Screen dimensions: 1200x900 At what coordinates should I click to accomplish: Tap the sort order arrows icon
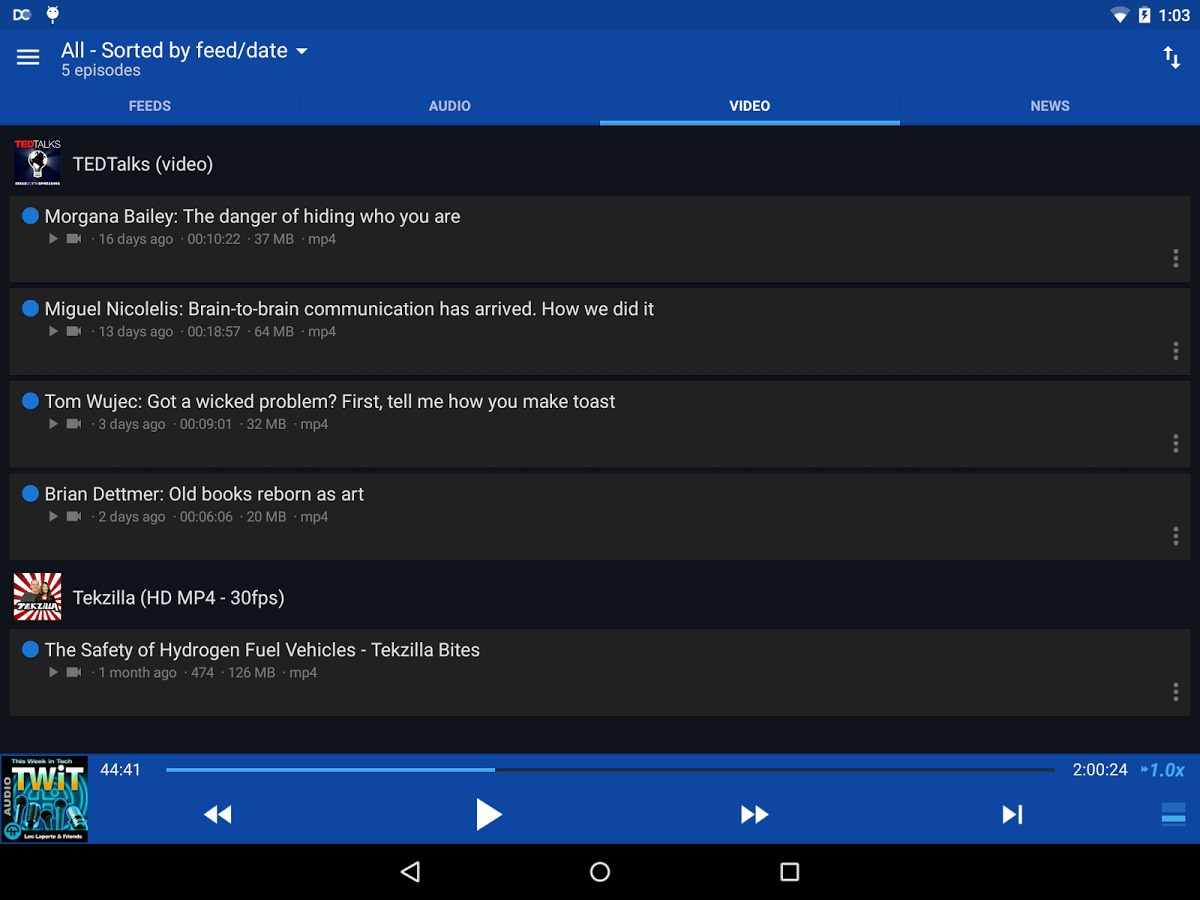[1171, 57]
